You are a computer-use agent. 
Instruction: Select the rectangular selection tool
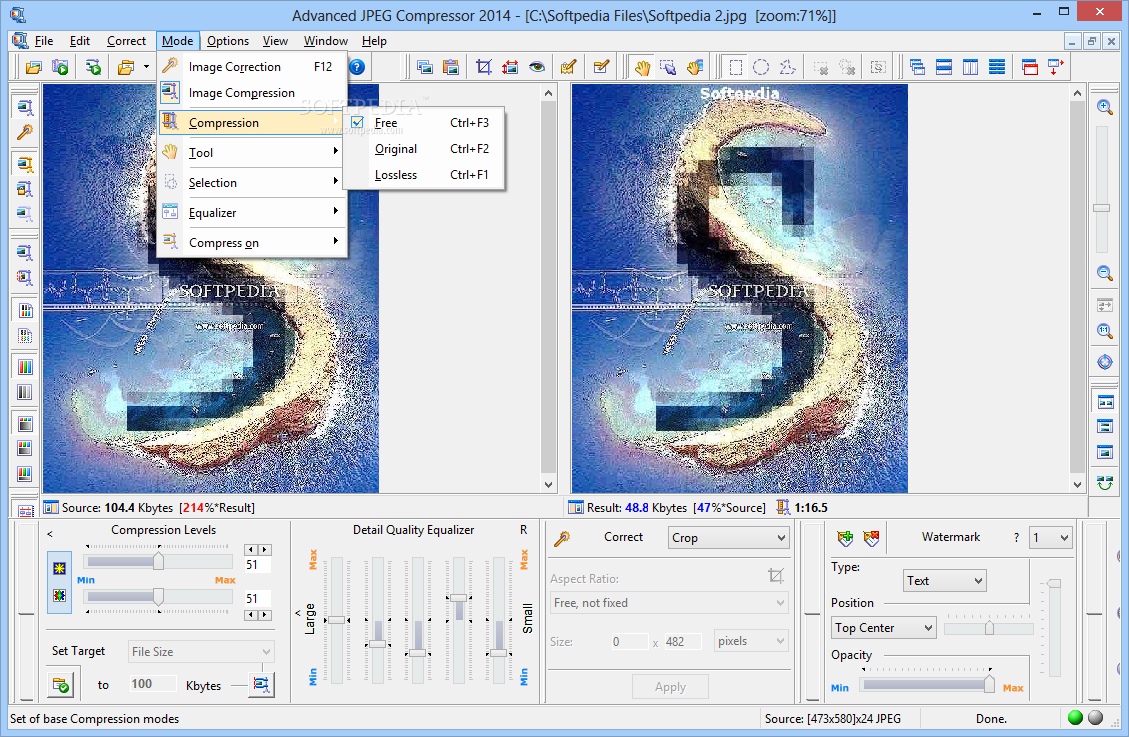(x=735, y=68)
